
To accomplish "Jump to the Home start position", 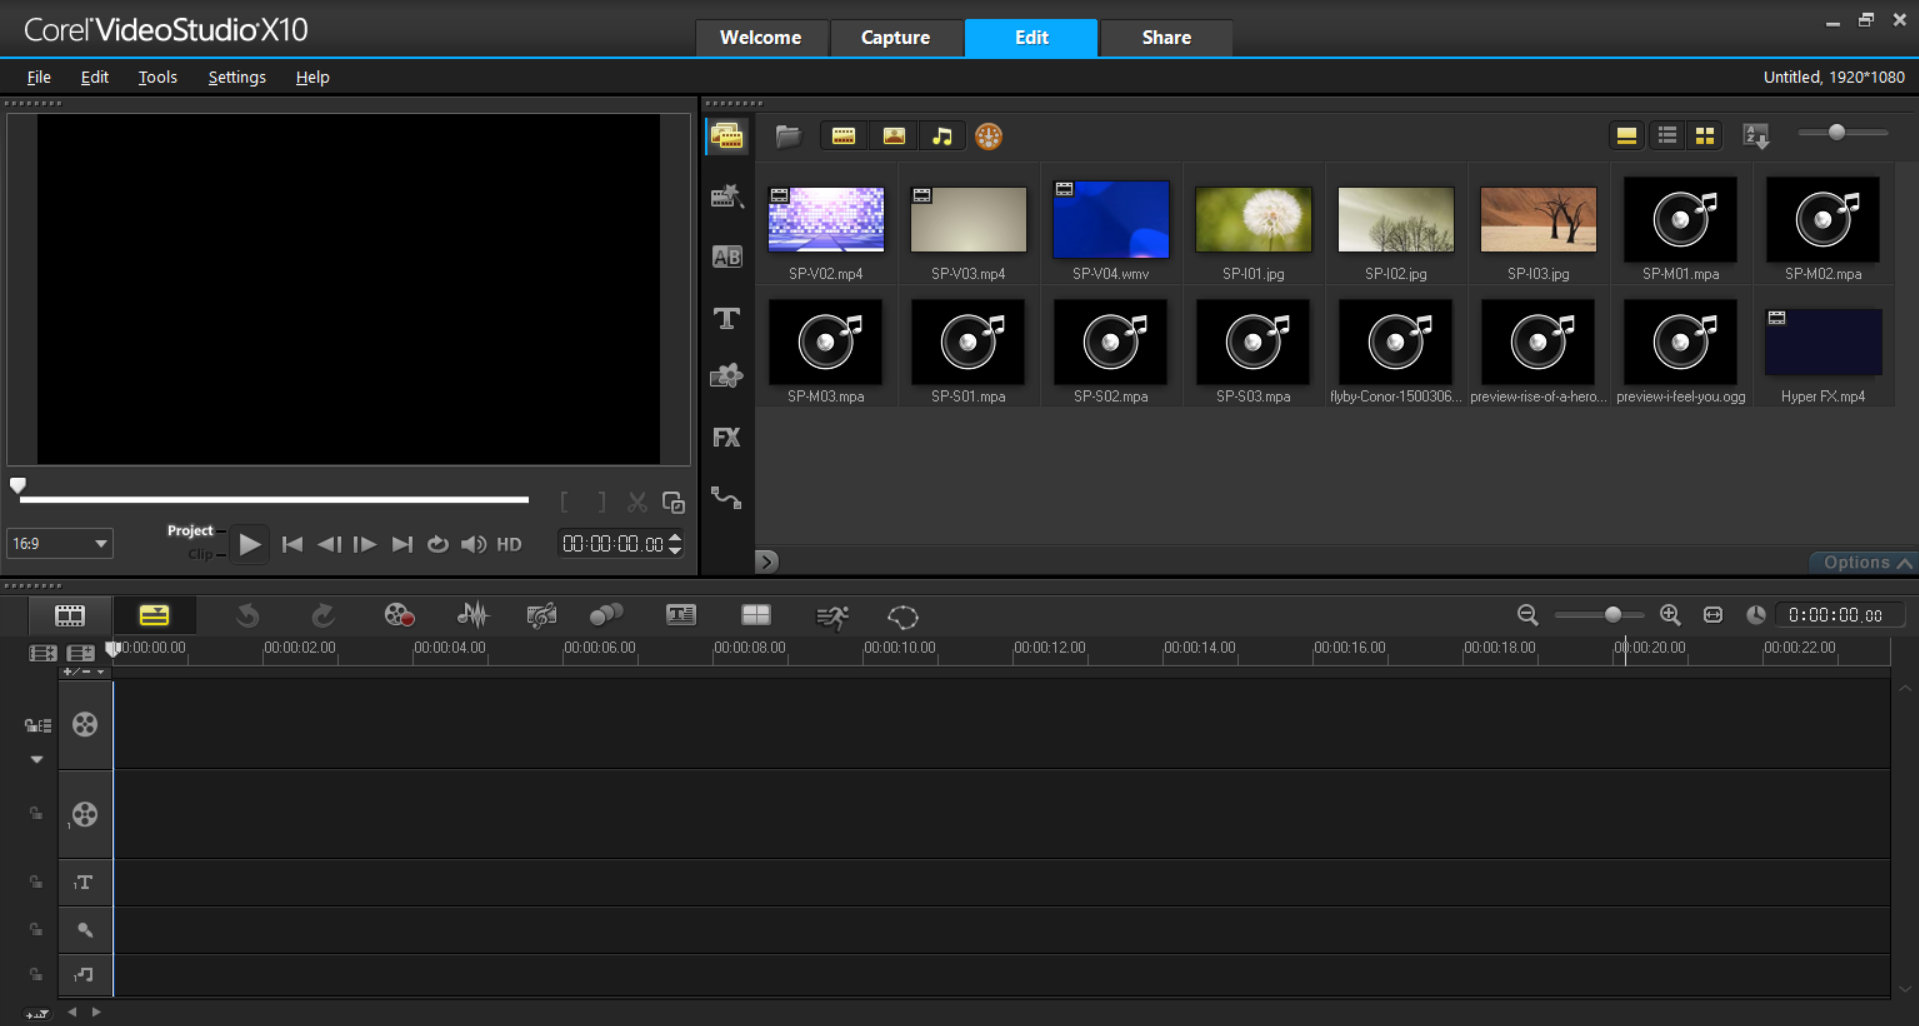I will pyautogui.click(x=292, y=544).
